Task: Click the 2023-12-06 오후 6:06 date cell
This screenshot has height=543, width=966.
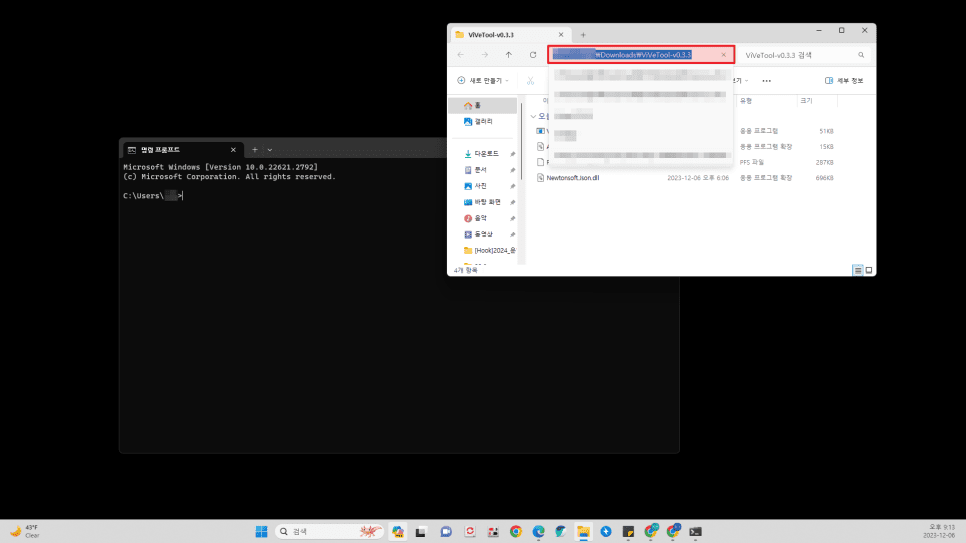Action: click(698, 178)
